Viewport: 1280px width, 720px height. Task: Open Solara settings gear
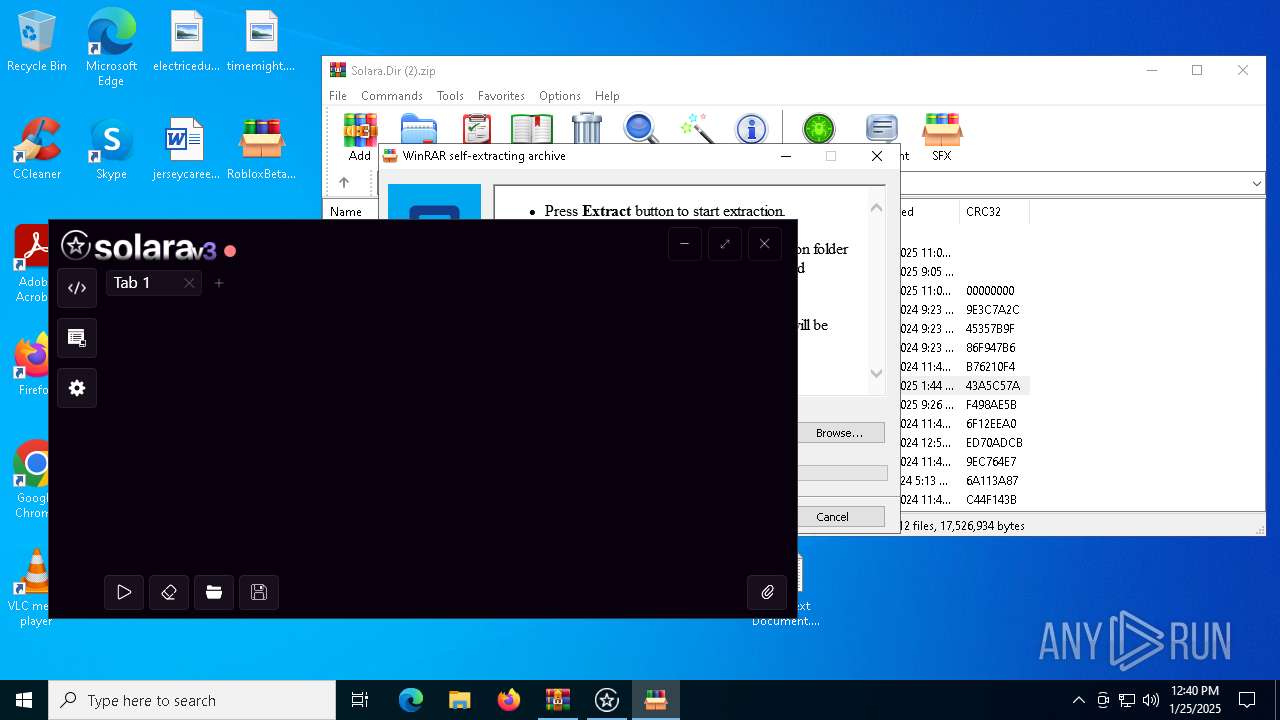(x=77, y=388)
